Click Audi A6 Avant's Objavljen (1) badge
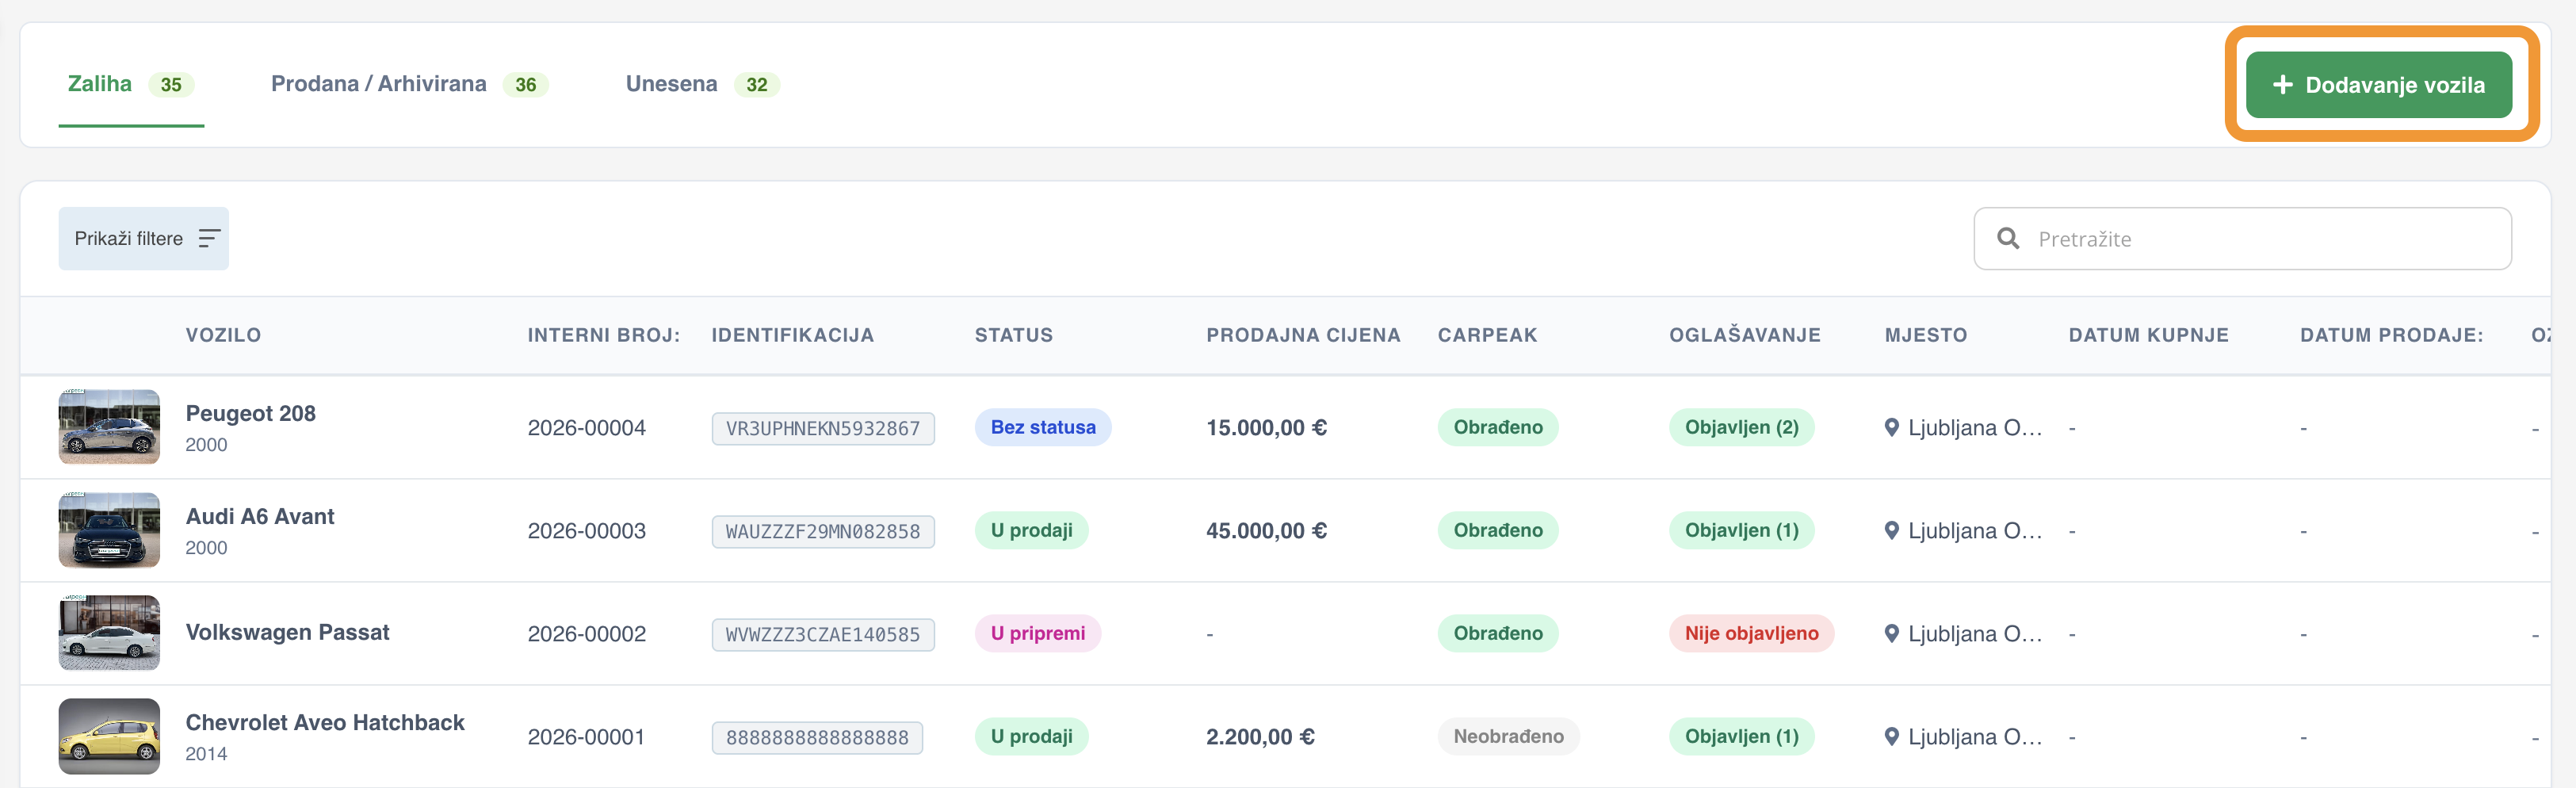This screenshot has width=2576, height=788. point(1741,530)
